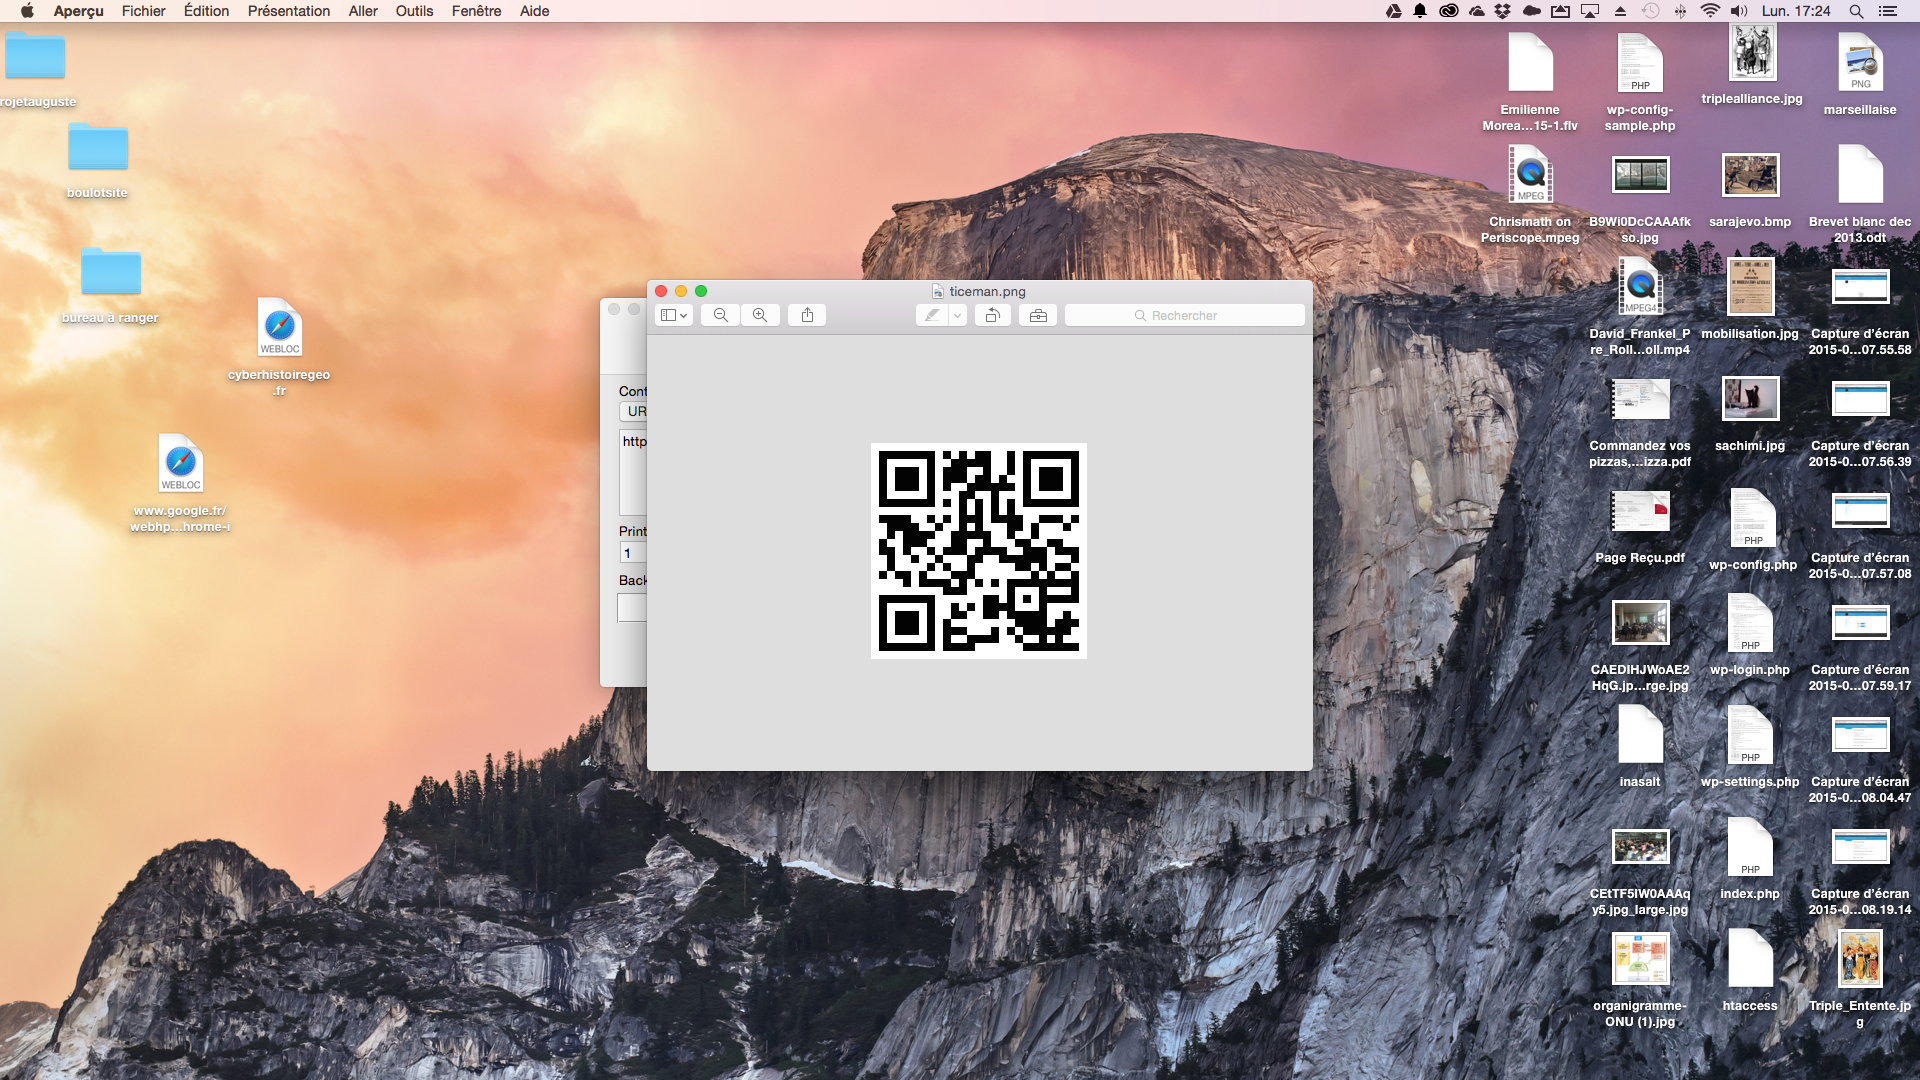Screen dimensions: 1920x1080
Task: Open the Fichier menu
Action: 144,11
